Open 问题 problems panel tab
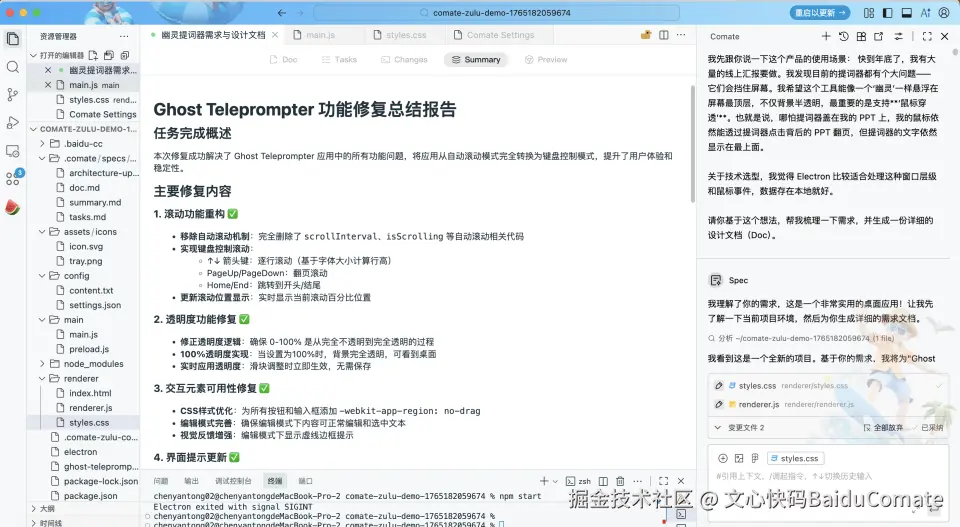960x527 pixels. [x=161, y=481]
